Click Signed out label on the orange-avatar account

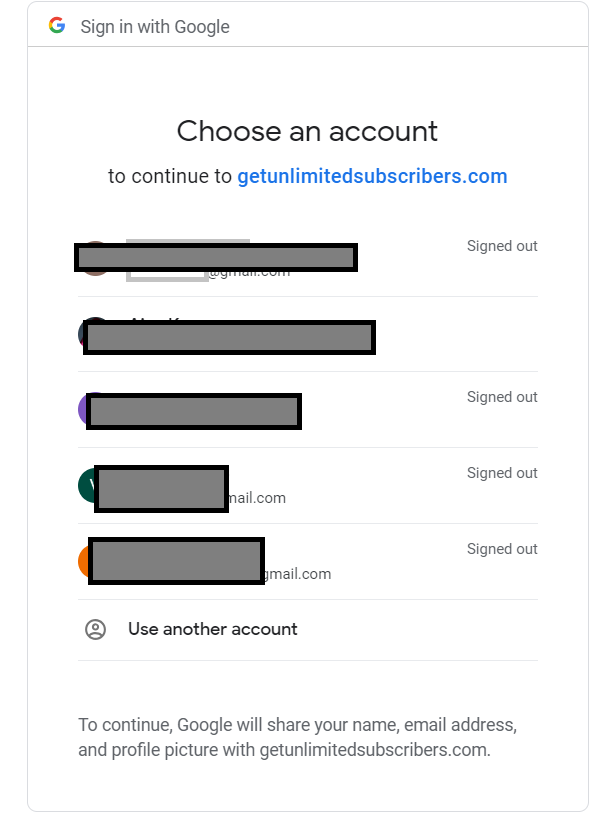pyautogui.click(x=502, y=549)
